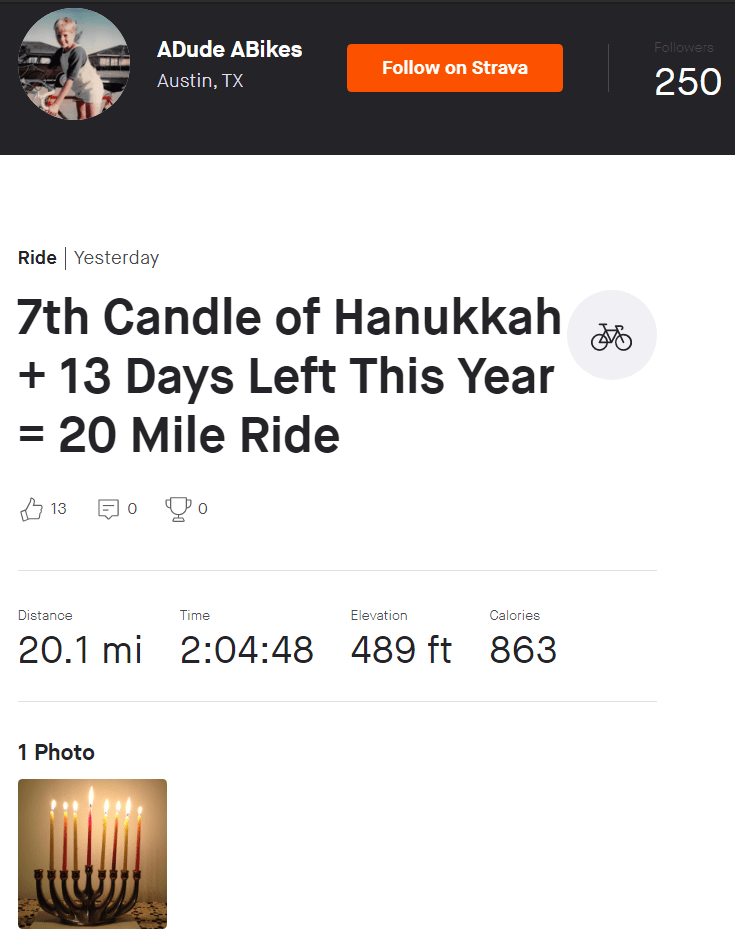The image size is (735, 936).
Task: Click the Followers label
Action: 684,47
